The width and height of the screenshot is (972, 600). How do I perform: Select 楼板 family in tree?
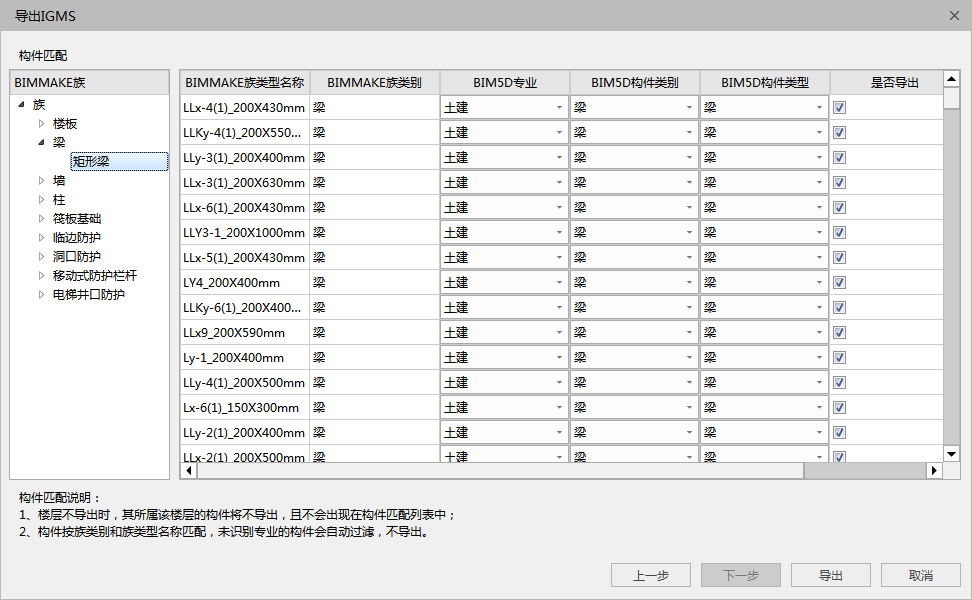click(65, 123)
